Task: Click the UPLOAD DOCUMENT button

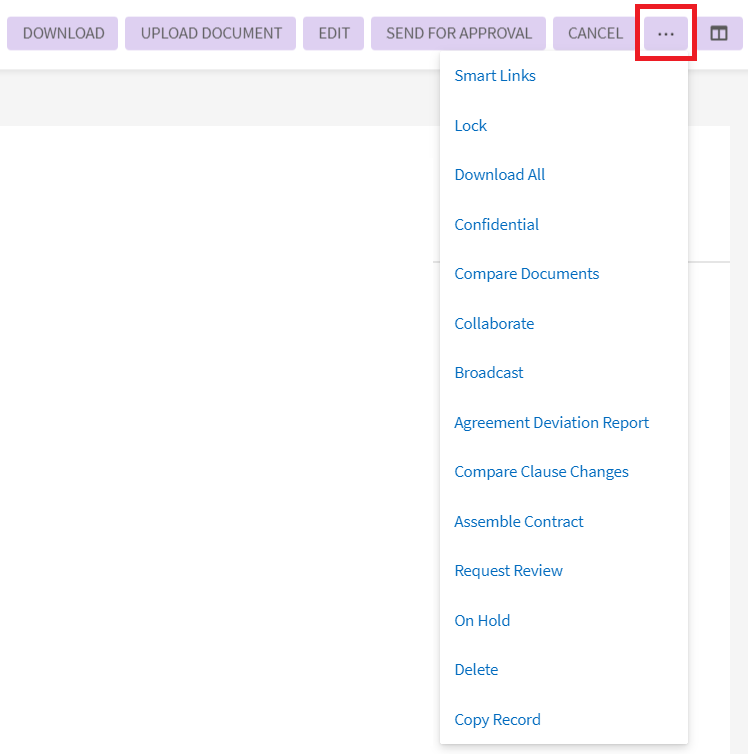Action: [211, 33]
